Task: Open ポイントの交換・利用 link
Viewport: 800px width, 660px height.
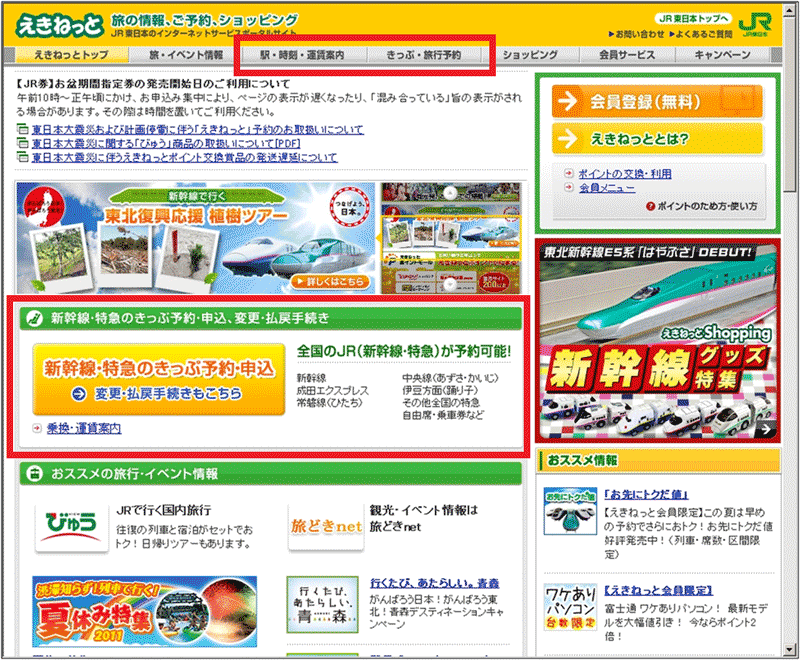Action: tap(625, 174)
